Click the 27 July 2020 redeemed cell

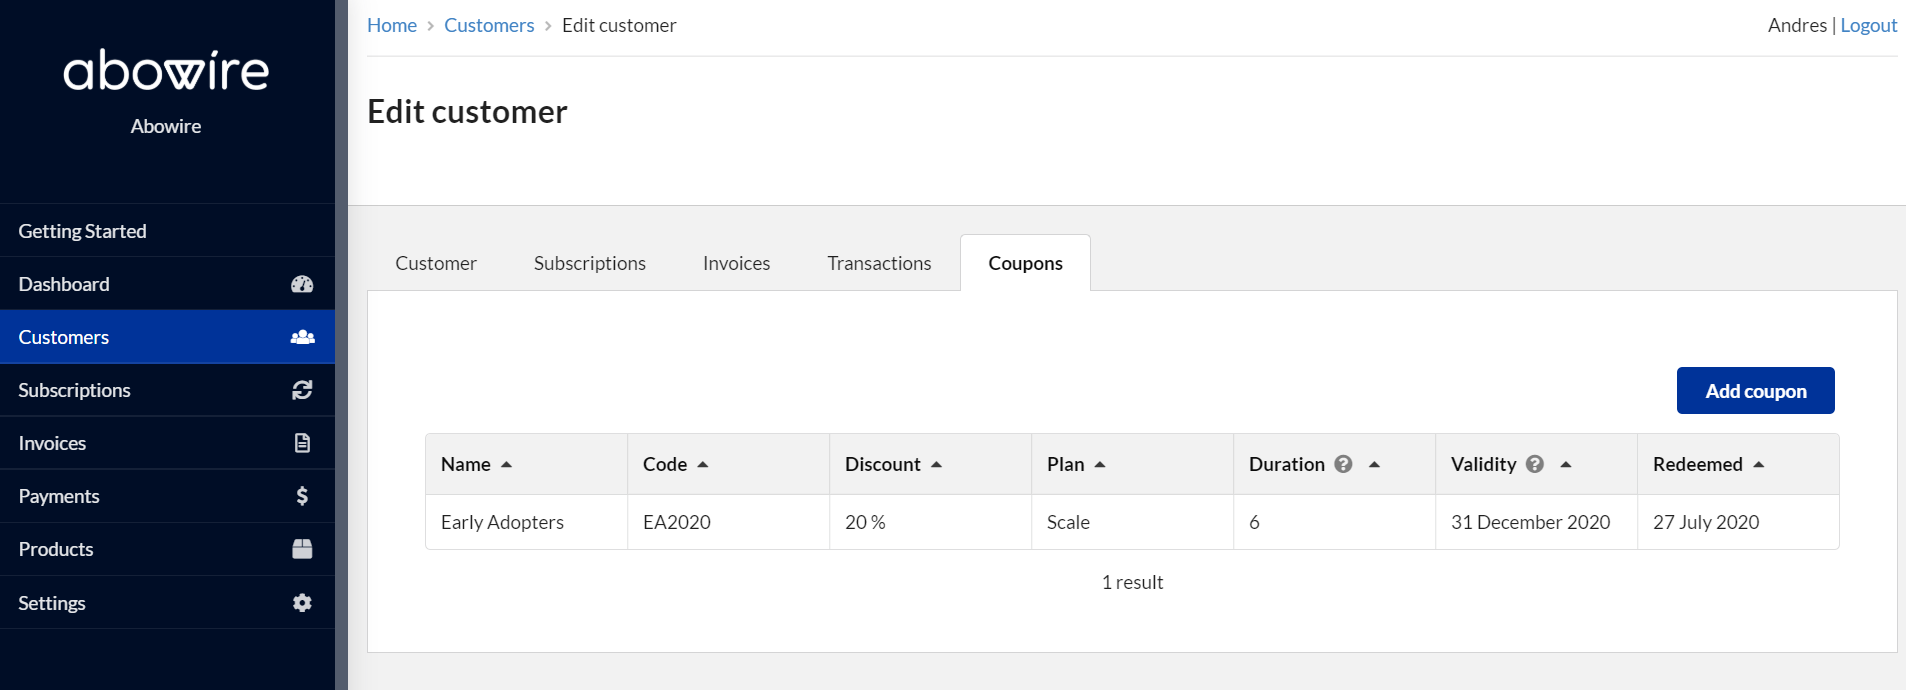[1738, 522]
